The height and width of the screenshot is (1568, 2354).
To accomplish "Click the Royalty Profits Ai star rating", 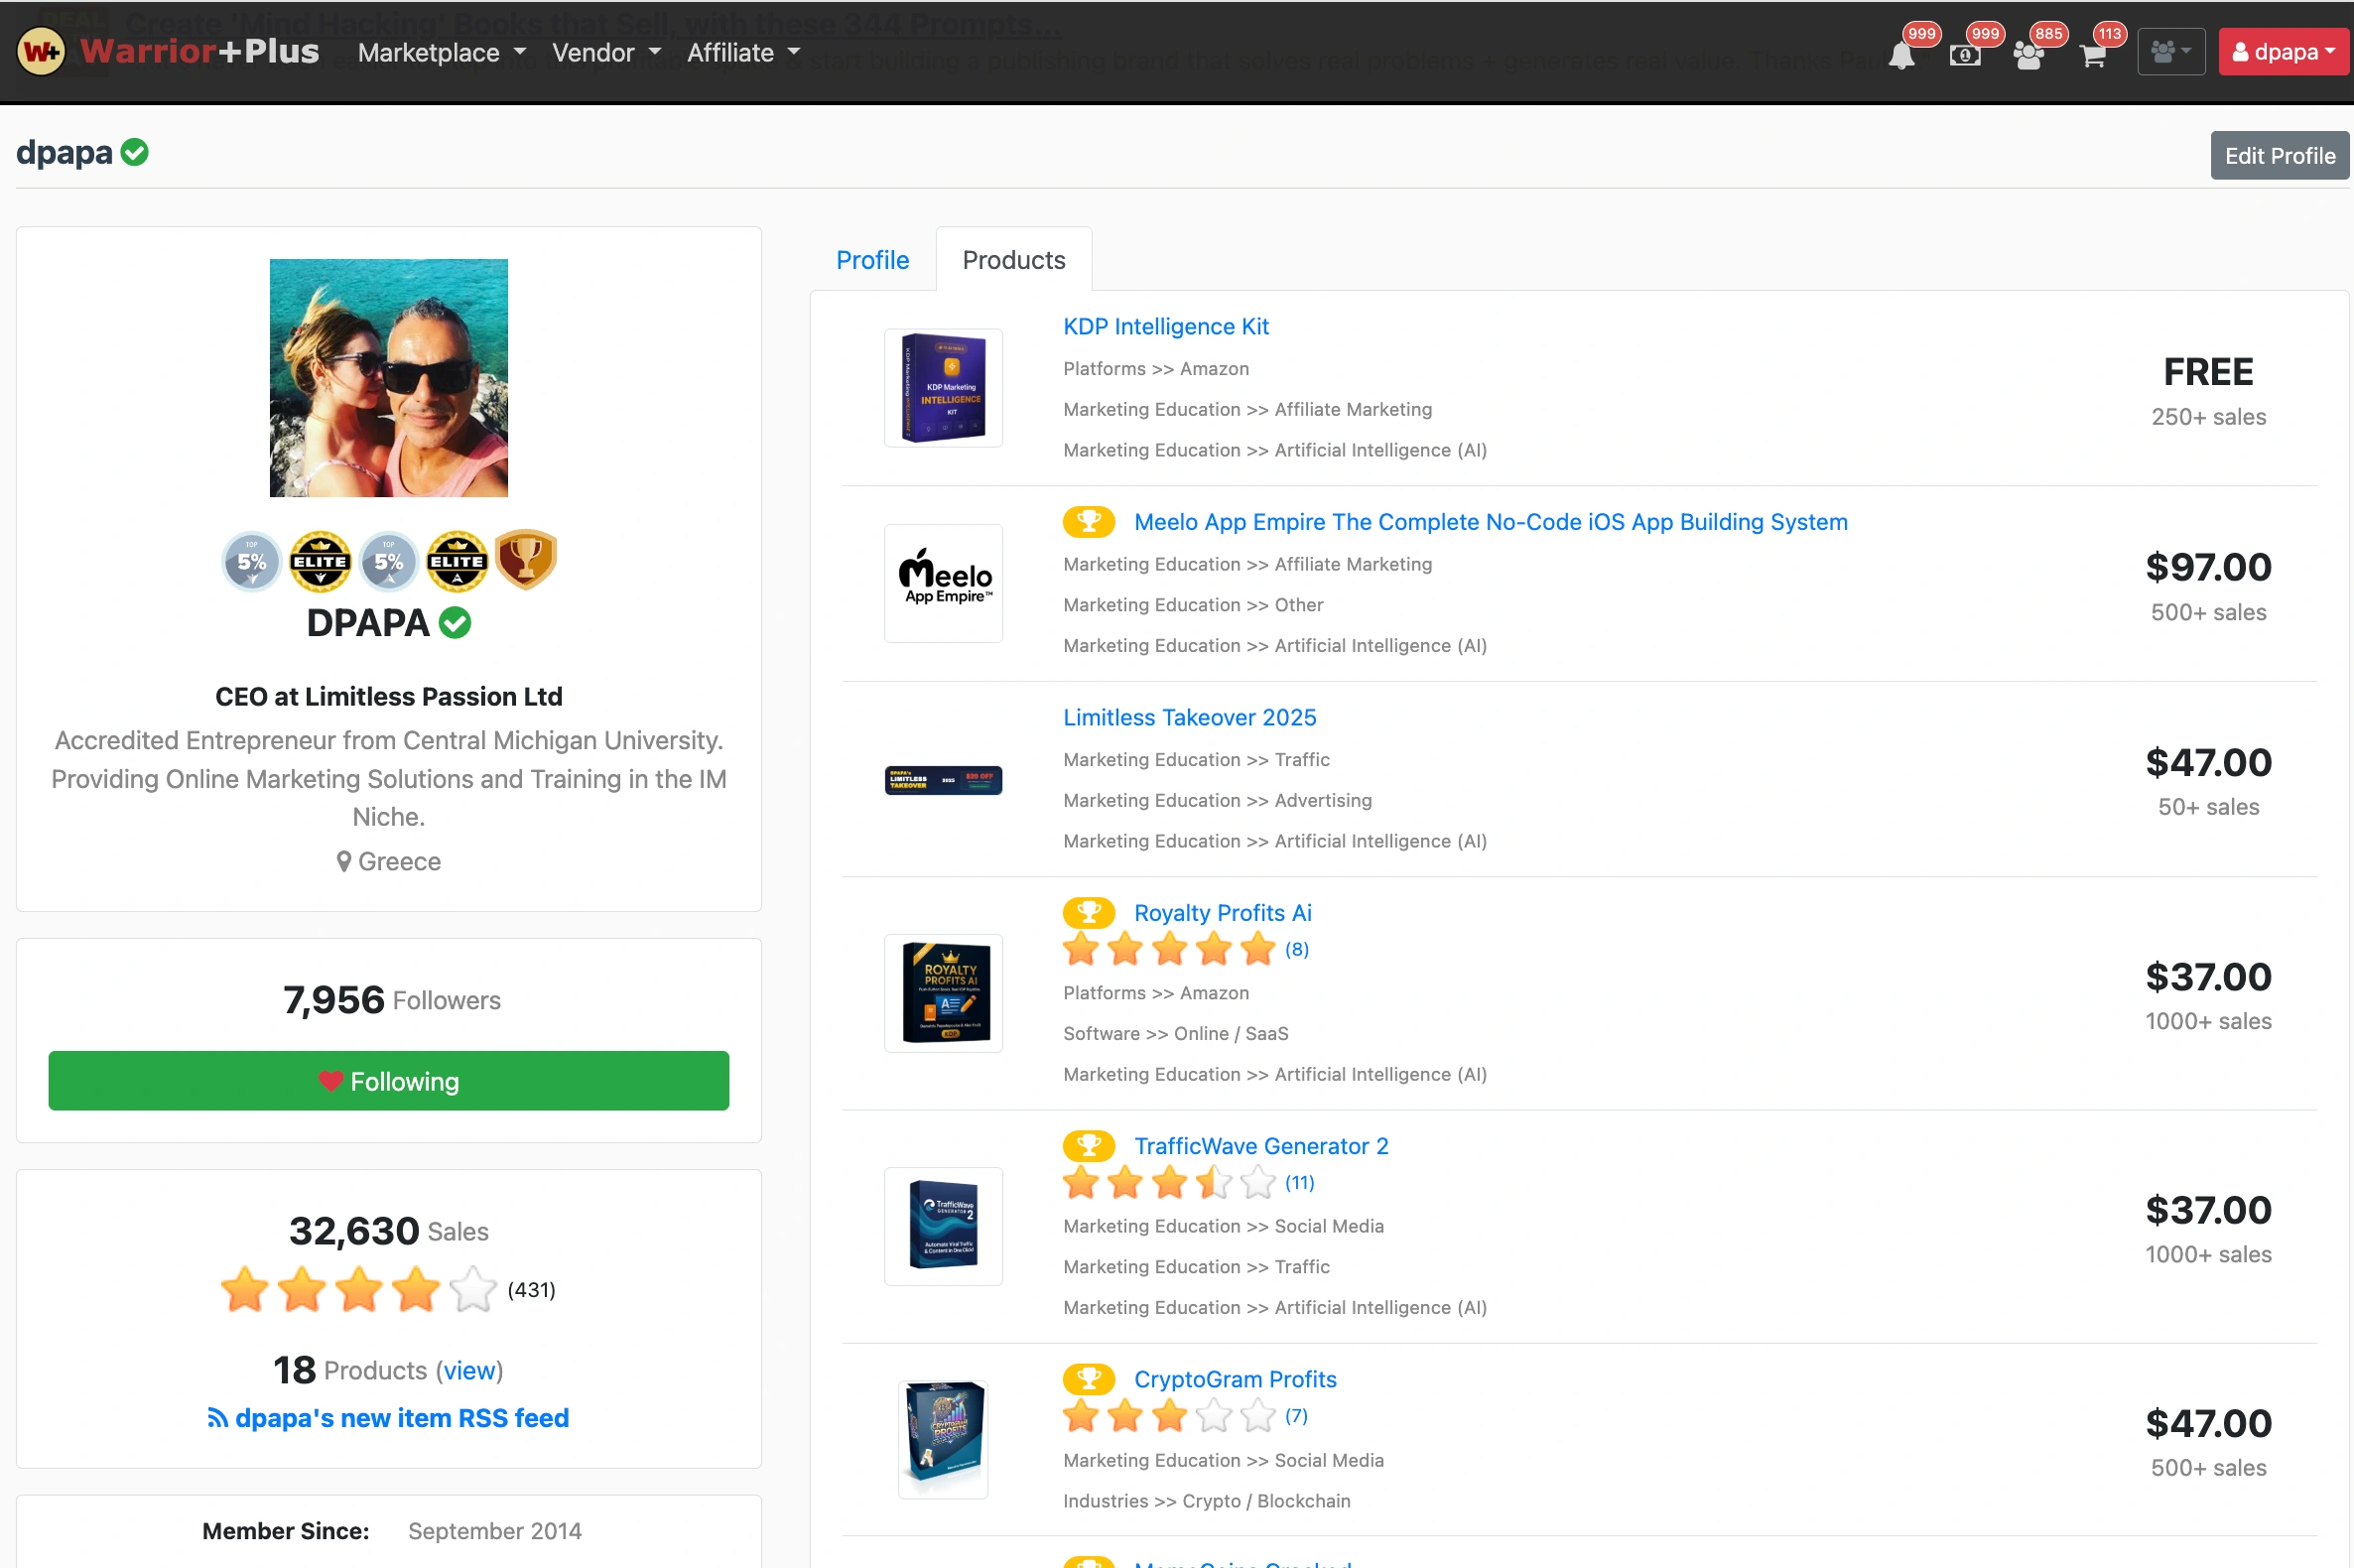I will click(1169, 949).
